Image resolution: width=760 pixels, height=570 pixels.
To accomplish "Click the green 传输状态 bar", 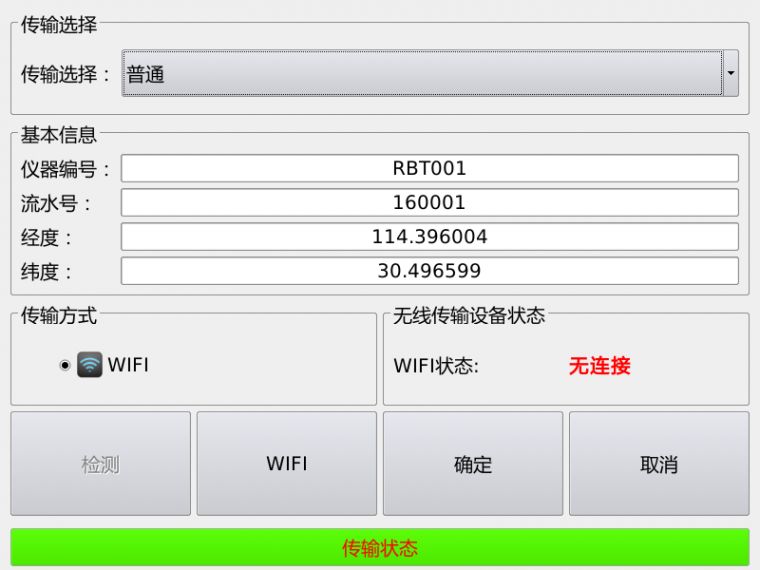I will tap(379, 548).
